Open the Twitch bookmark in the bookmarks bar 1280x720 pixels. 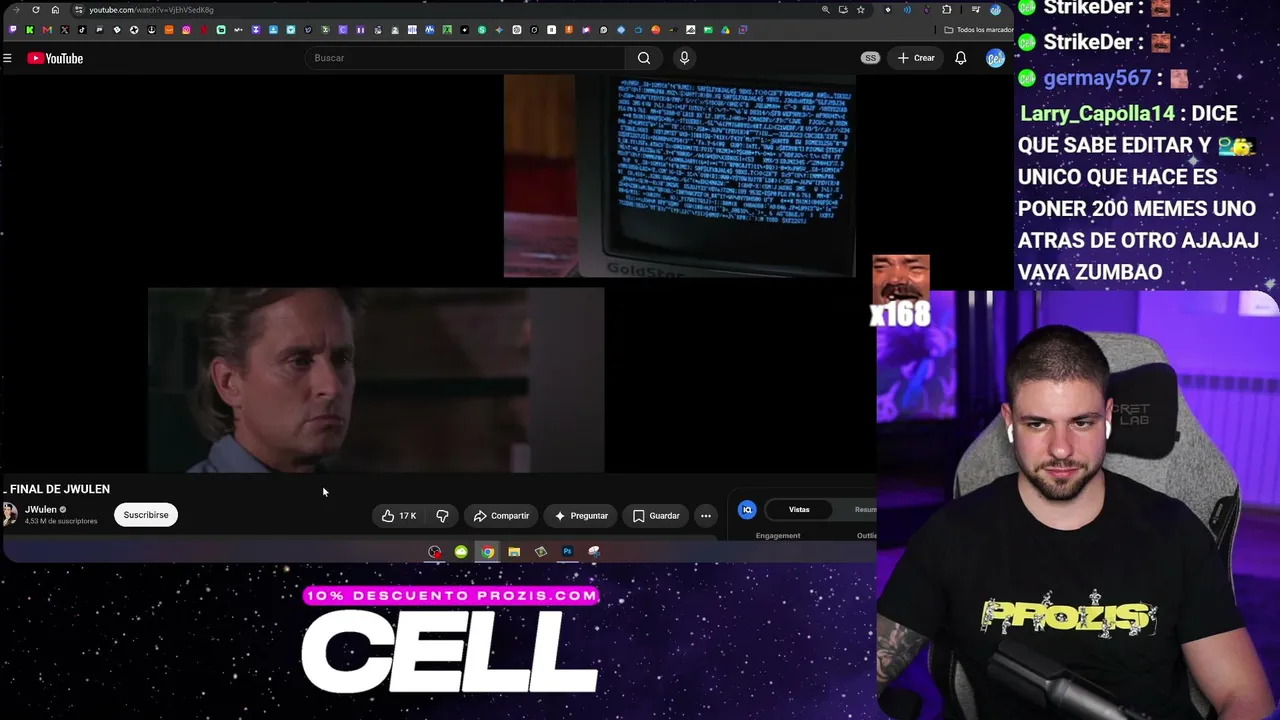(12, 30)
